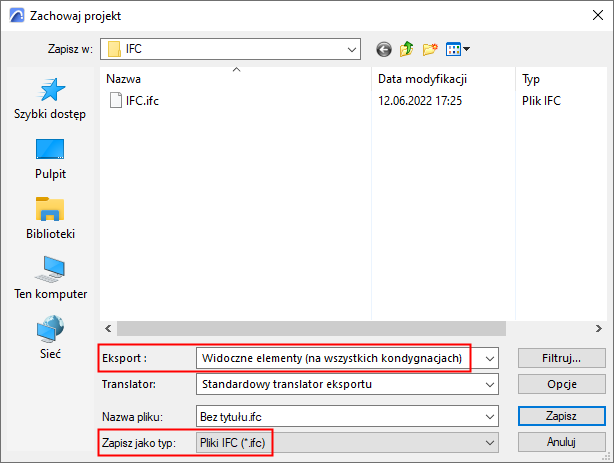Screen dimensions: 614x463
Task: Expand the Zapisz w folder dropdown
Action: pos(352,49)
